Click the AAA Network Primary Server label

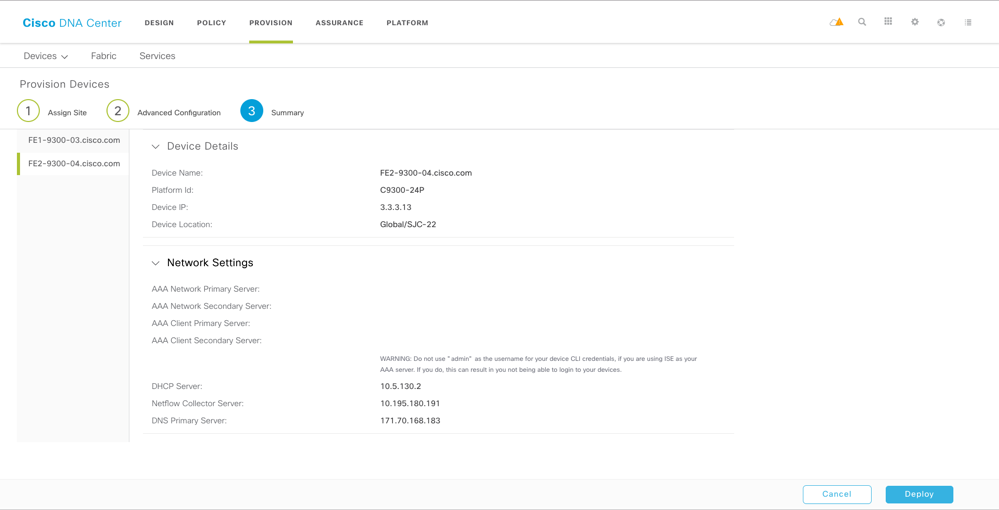tap(206, 289)
